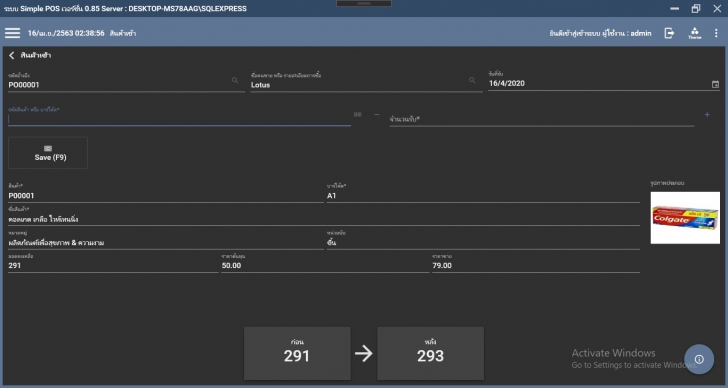Click the product code or barcode input
The width and height of the screenshot is (728, 388).
click(x=179, y=116)
